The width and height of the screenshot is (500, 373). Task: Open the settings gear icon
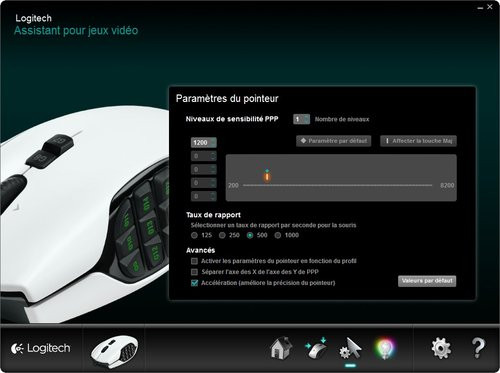tap(441, 348)
